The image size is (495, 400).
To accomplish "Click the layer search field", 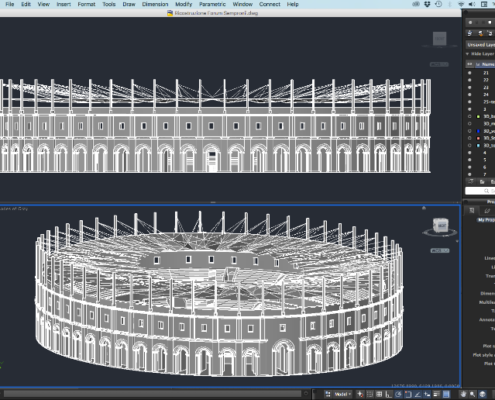I will (480, 191).
